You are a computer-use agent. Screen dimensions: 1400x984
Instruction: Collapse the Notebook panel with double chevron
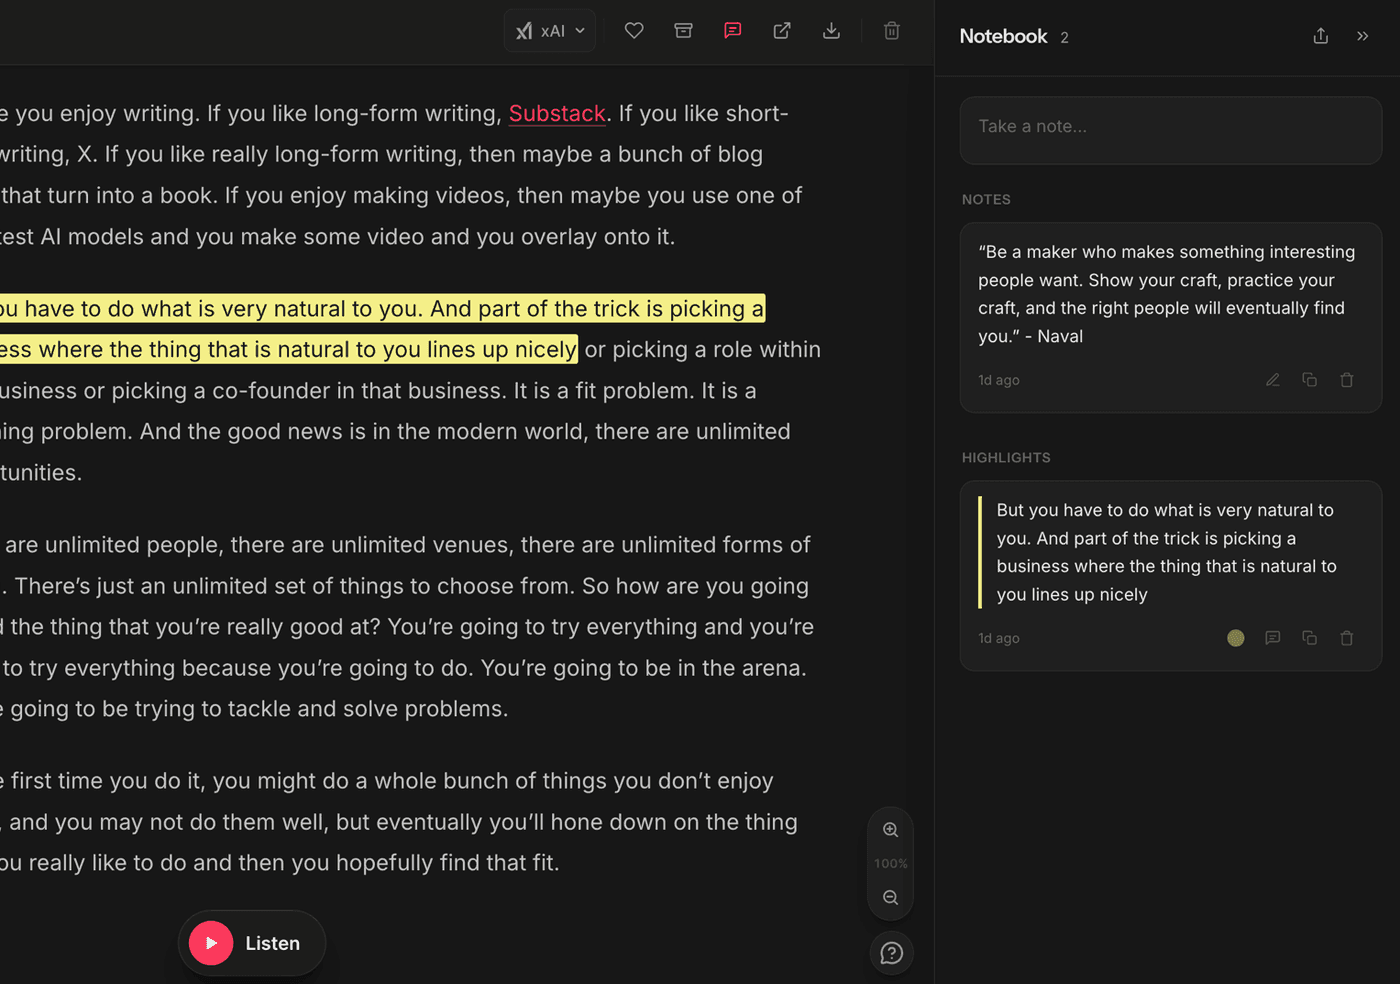click(x=1362, y=36)
